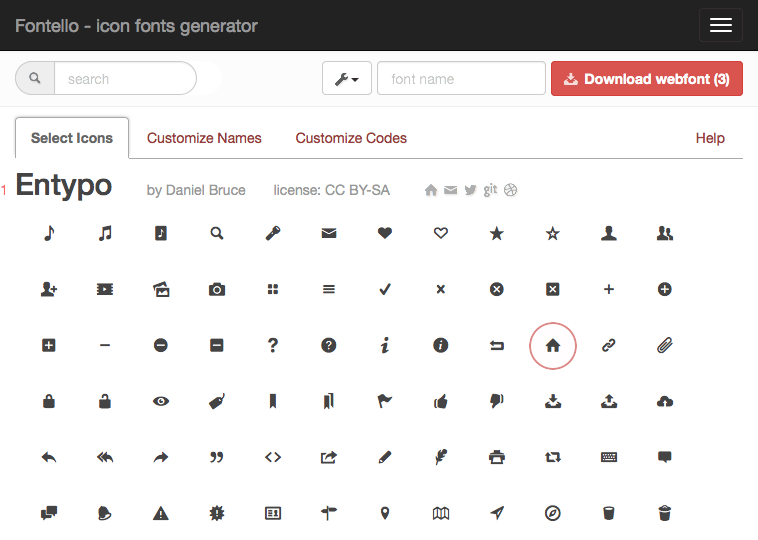
Task: Choose the bell notification icon
Action: (105, 513)
